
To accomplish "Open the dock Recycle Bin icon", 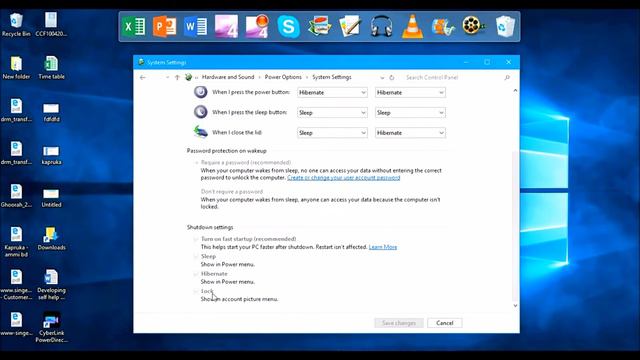I will tap(505, 27).
